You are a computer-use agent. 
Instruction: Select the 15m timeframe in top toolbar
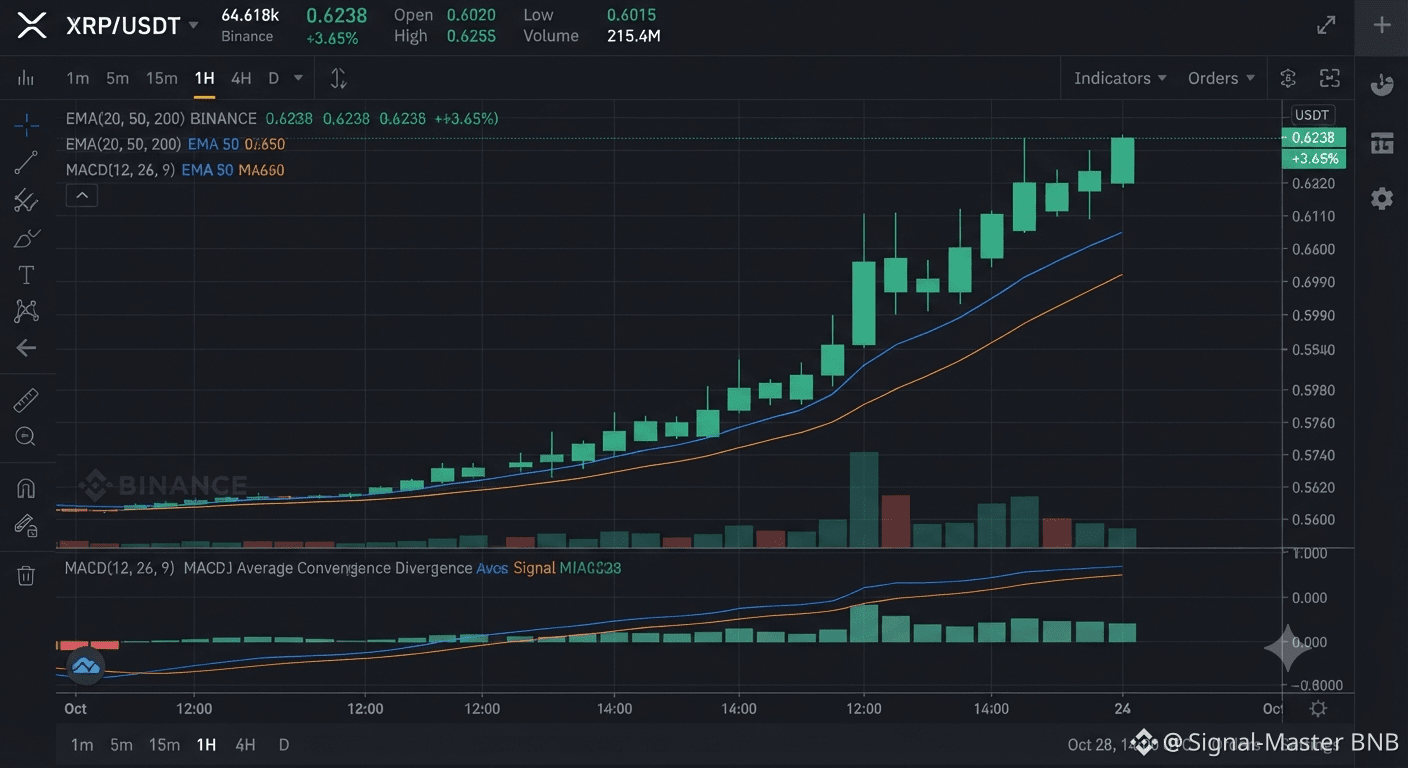click(161, 78)
